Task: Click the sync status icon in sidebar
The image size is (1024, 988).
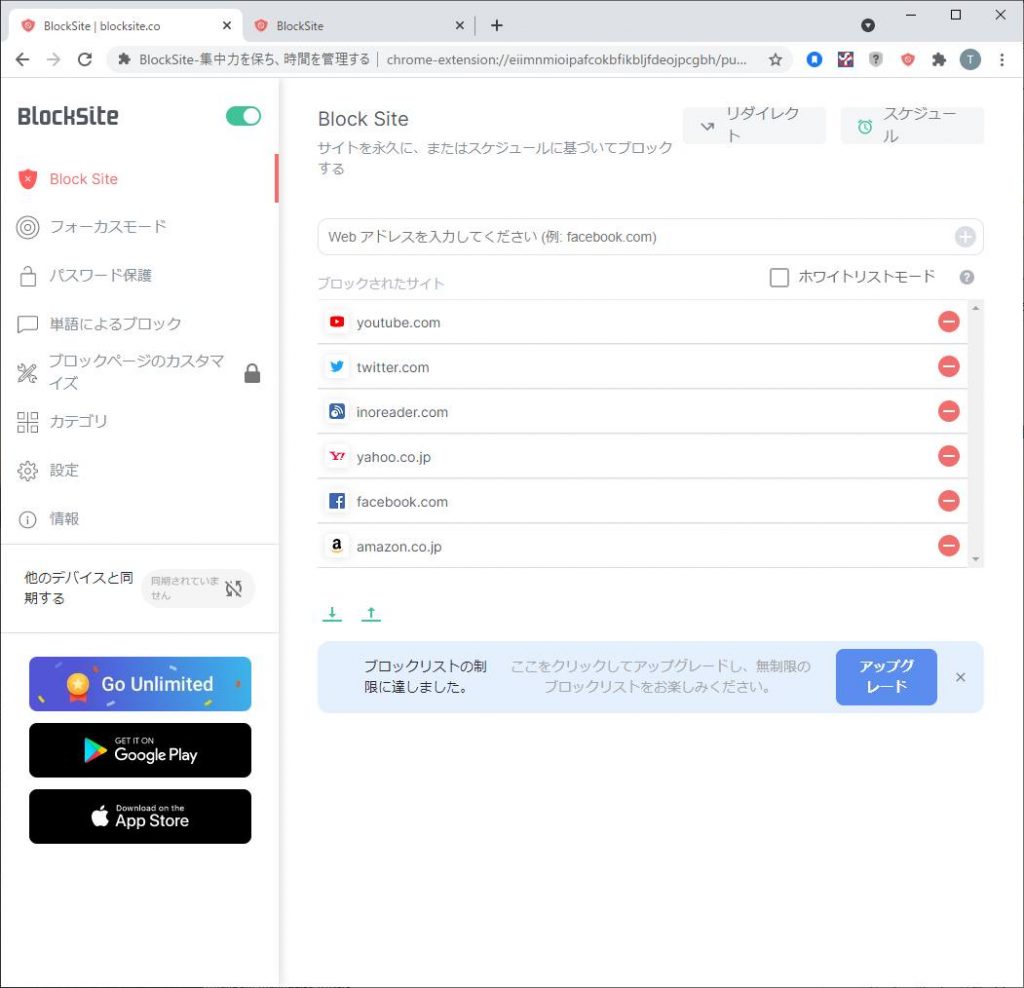Action: point(234,589)
